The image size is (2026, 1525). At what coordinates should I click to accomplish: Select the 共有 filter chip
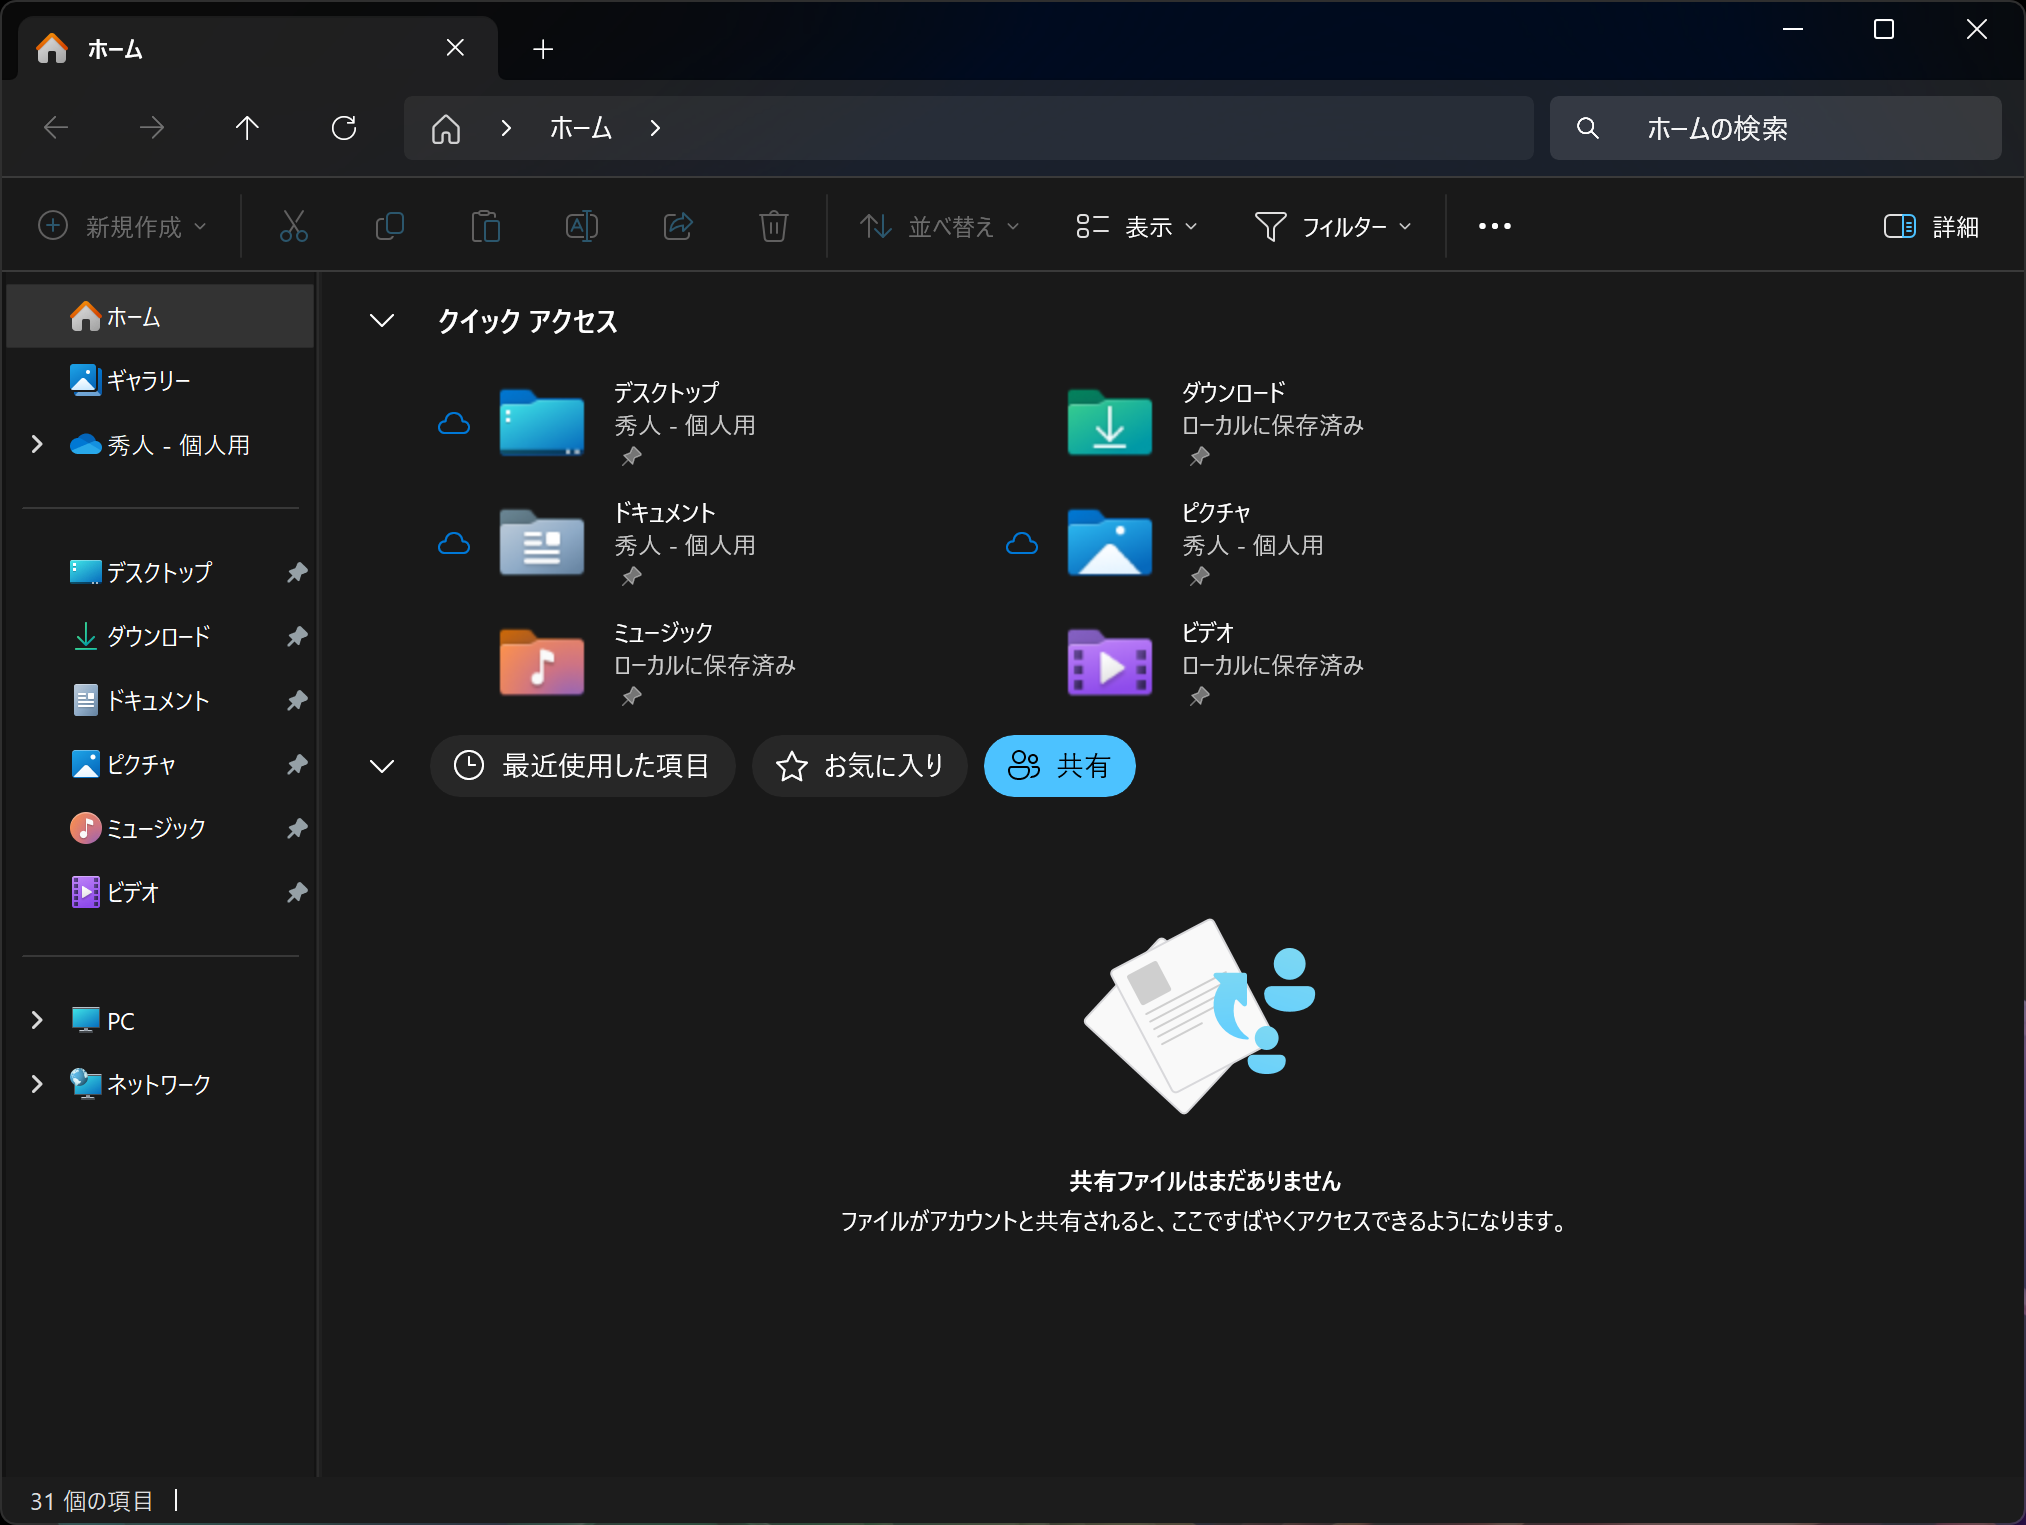[x=1059, y=766]
